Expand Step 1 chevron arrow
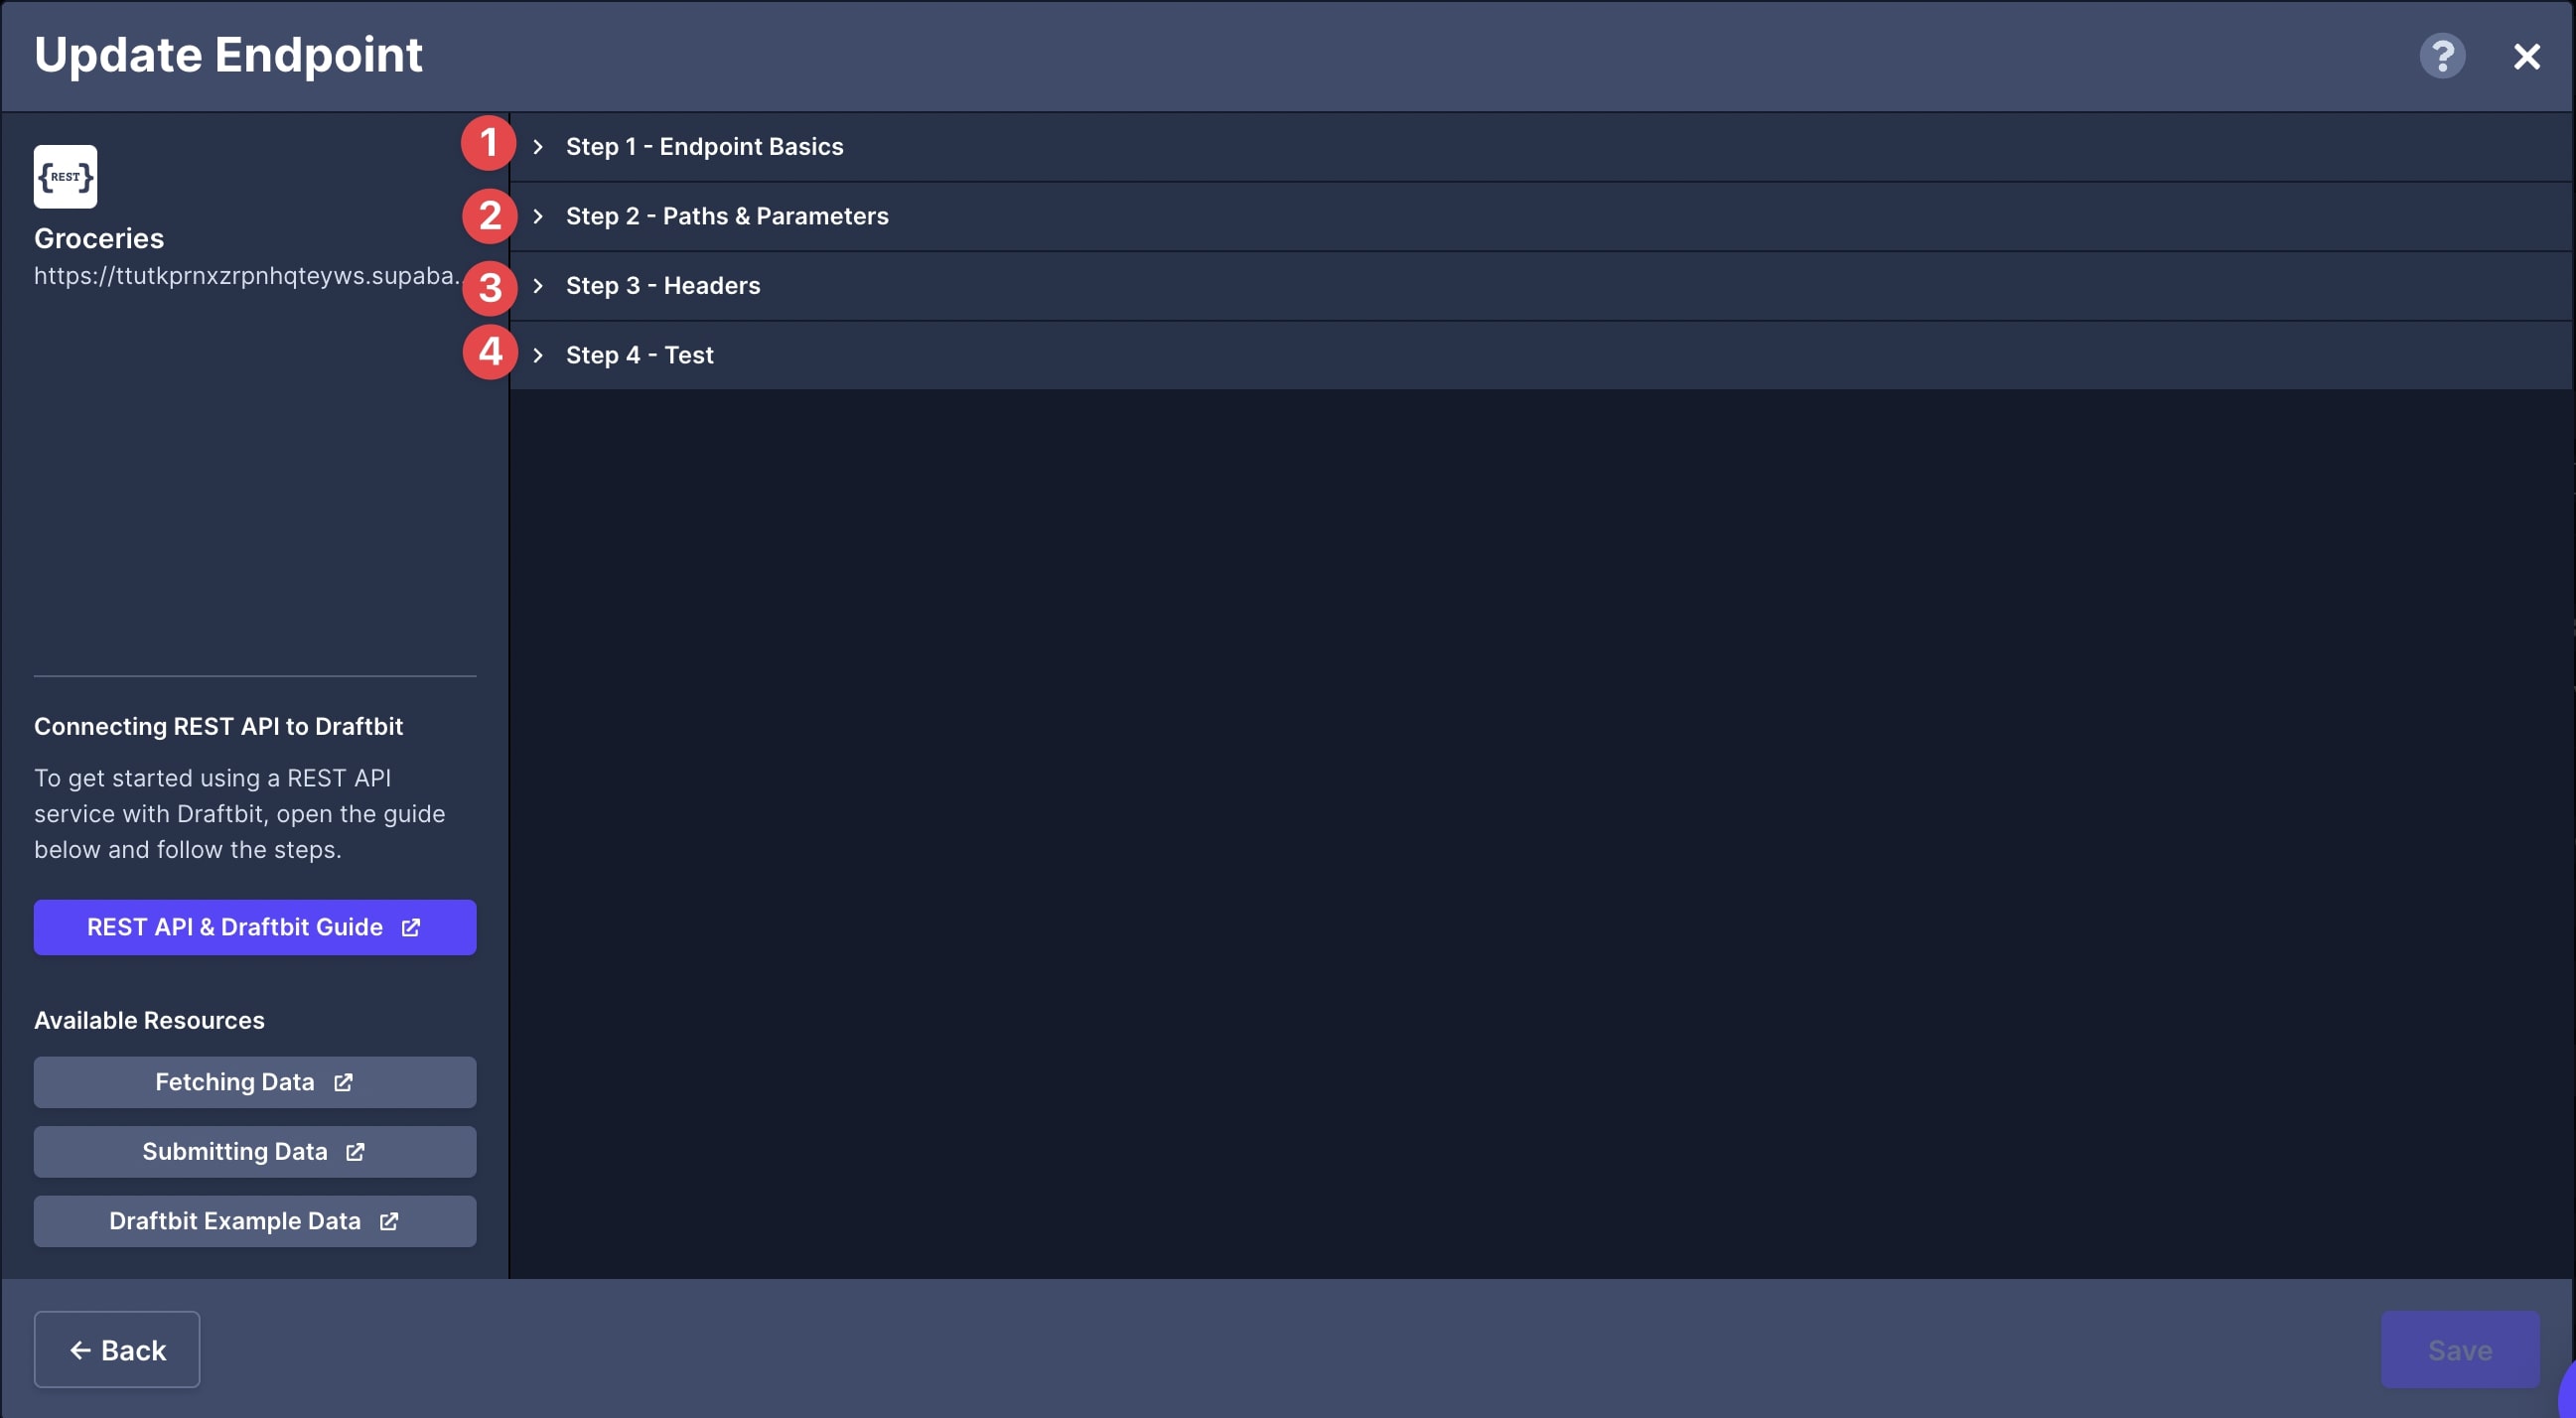2576x1418 pixels. [538, 147]
